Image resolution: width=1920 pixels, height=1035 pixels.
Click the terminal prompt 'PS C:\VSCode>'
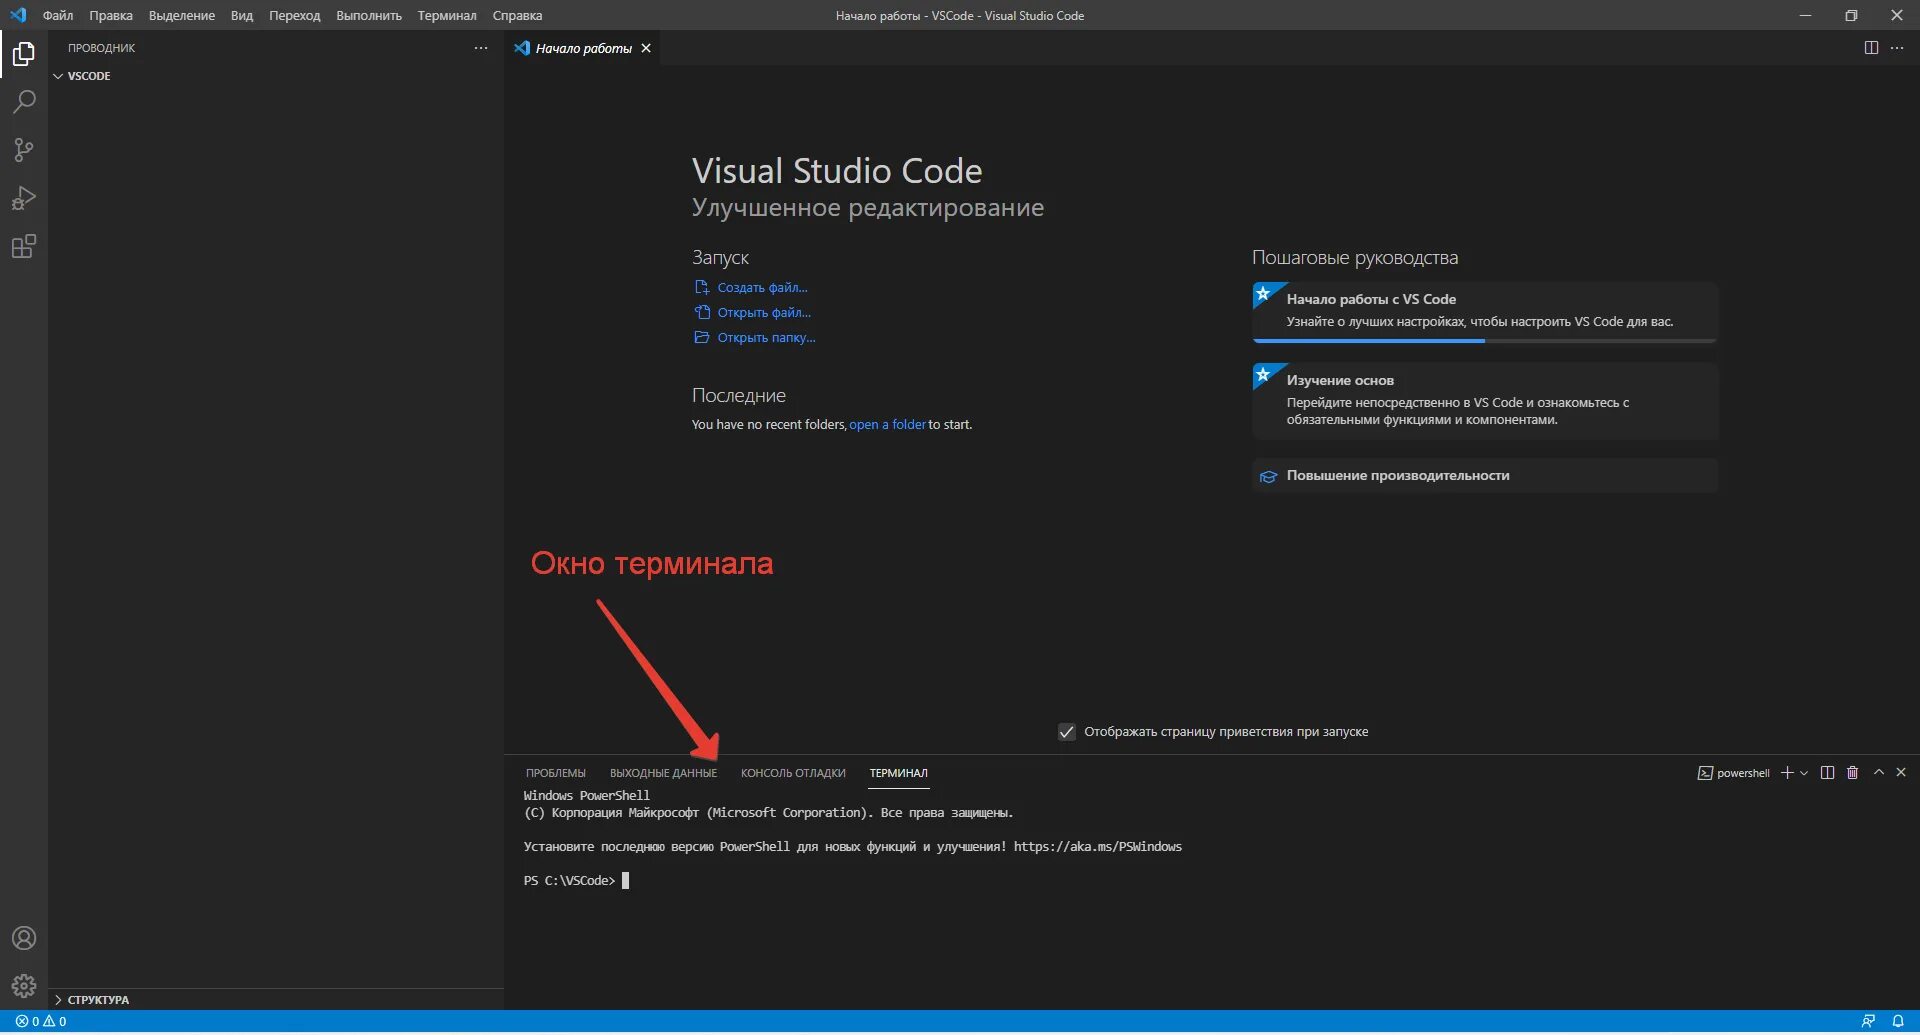pos(570,881)
